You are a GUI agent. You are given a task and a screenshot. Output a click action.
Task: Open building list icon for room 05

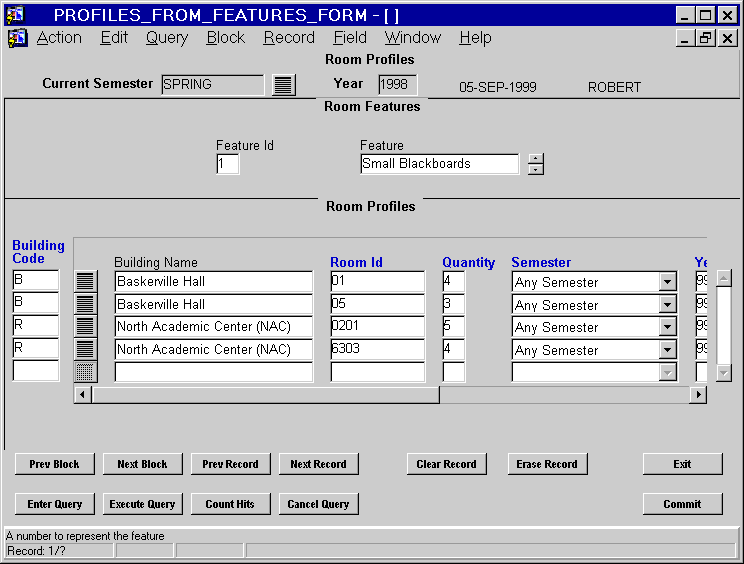click(85, 304)
